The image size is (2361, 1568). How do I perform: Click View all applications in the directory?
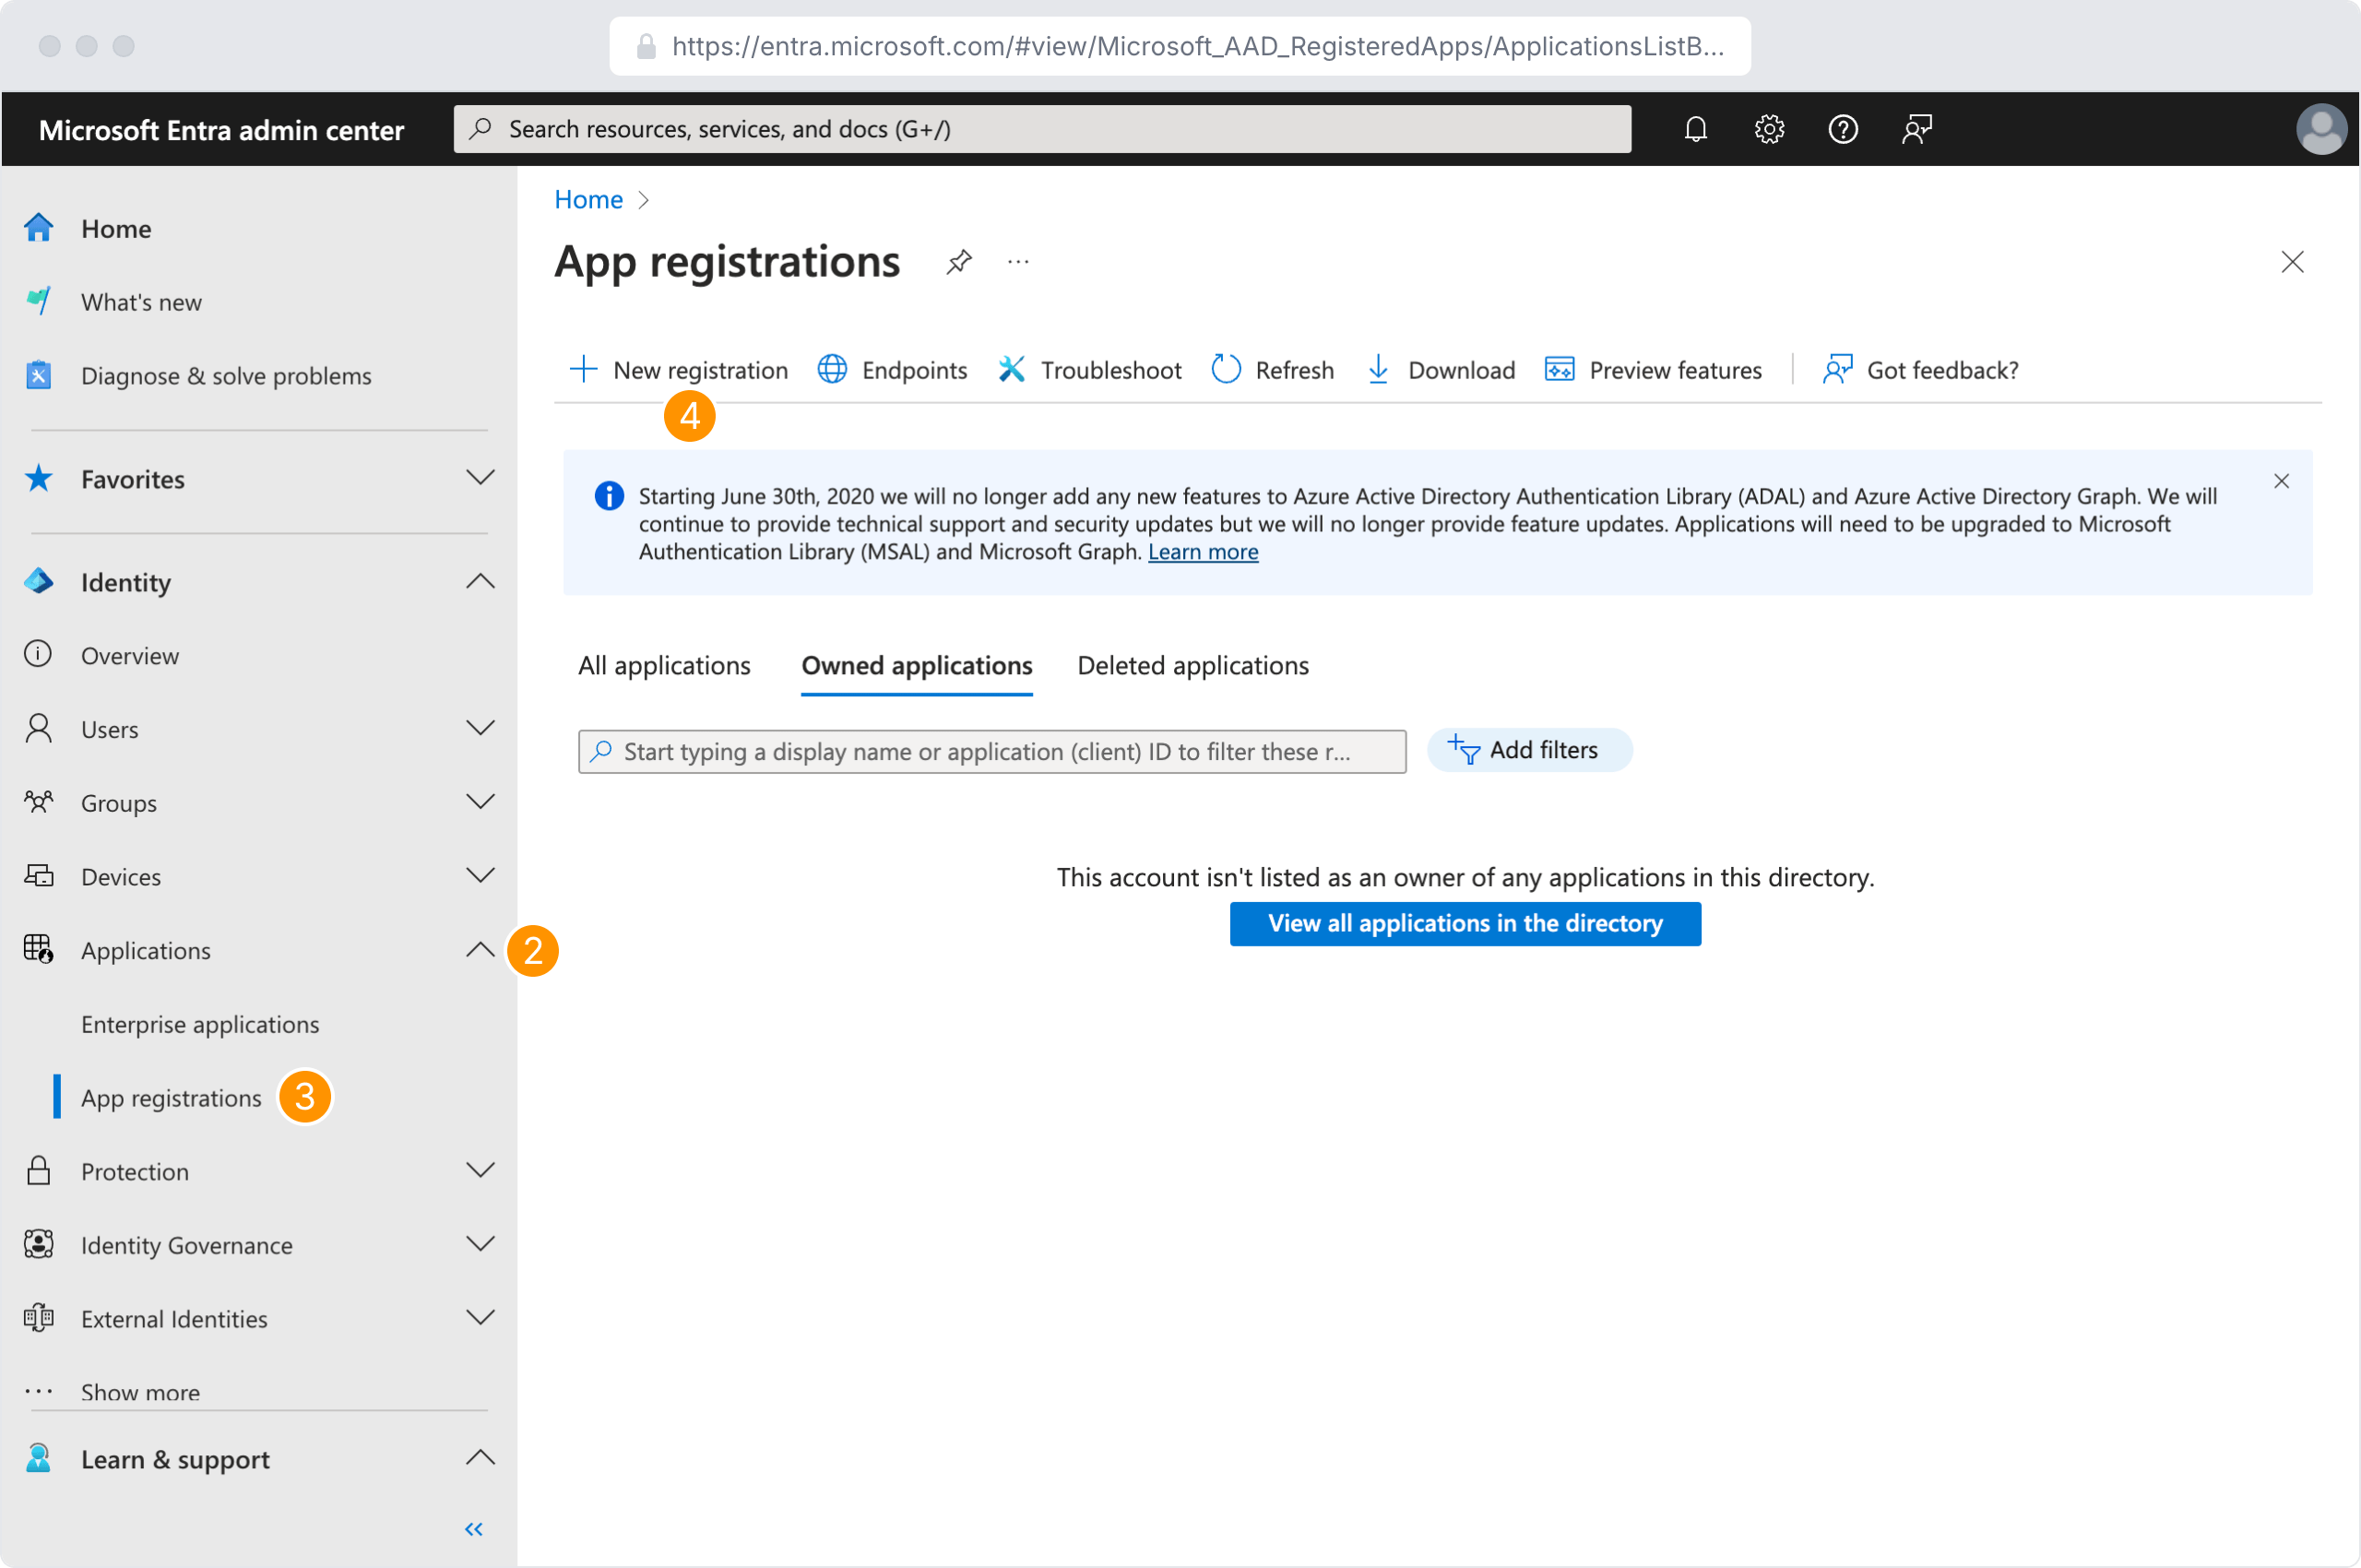coord(1464,923)
